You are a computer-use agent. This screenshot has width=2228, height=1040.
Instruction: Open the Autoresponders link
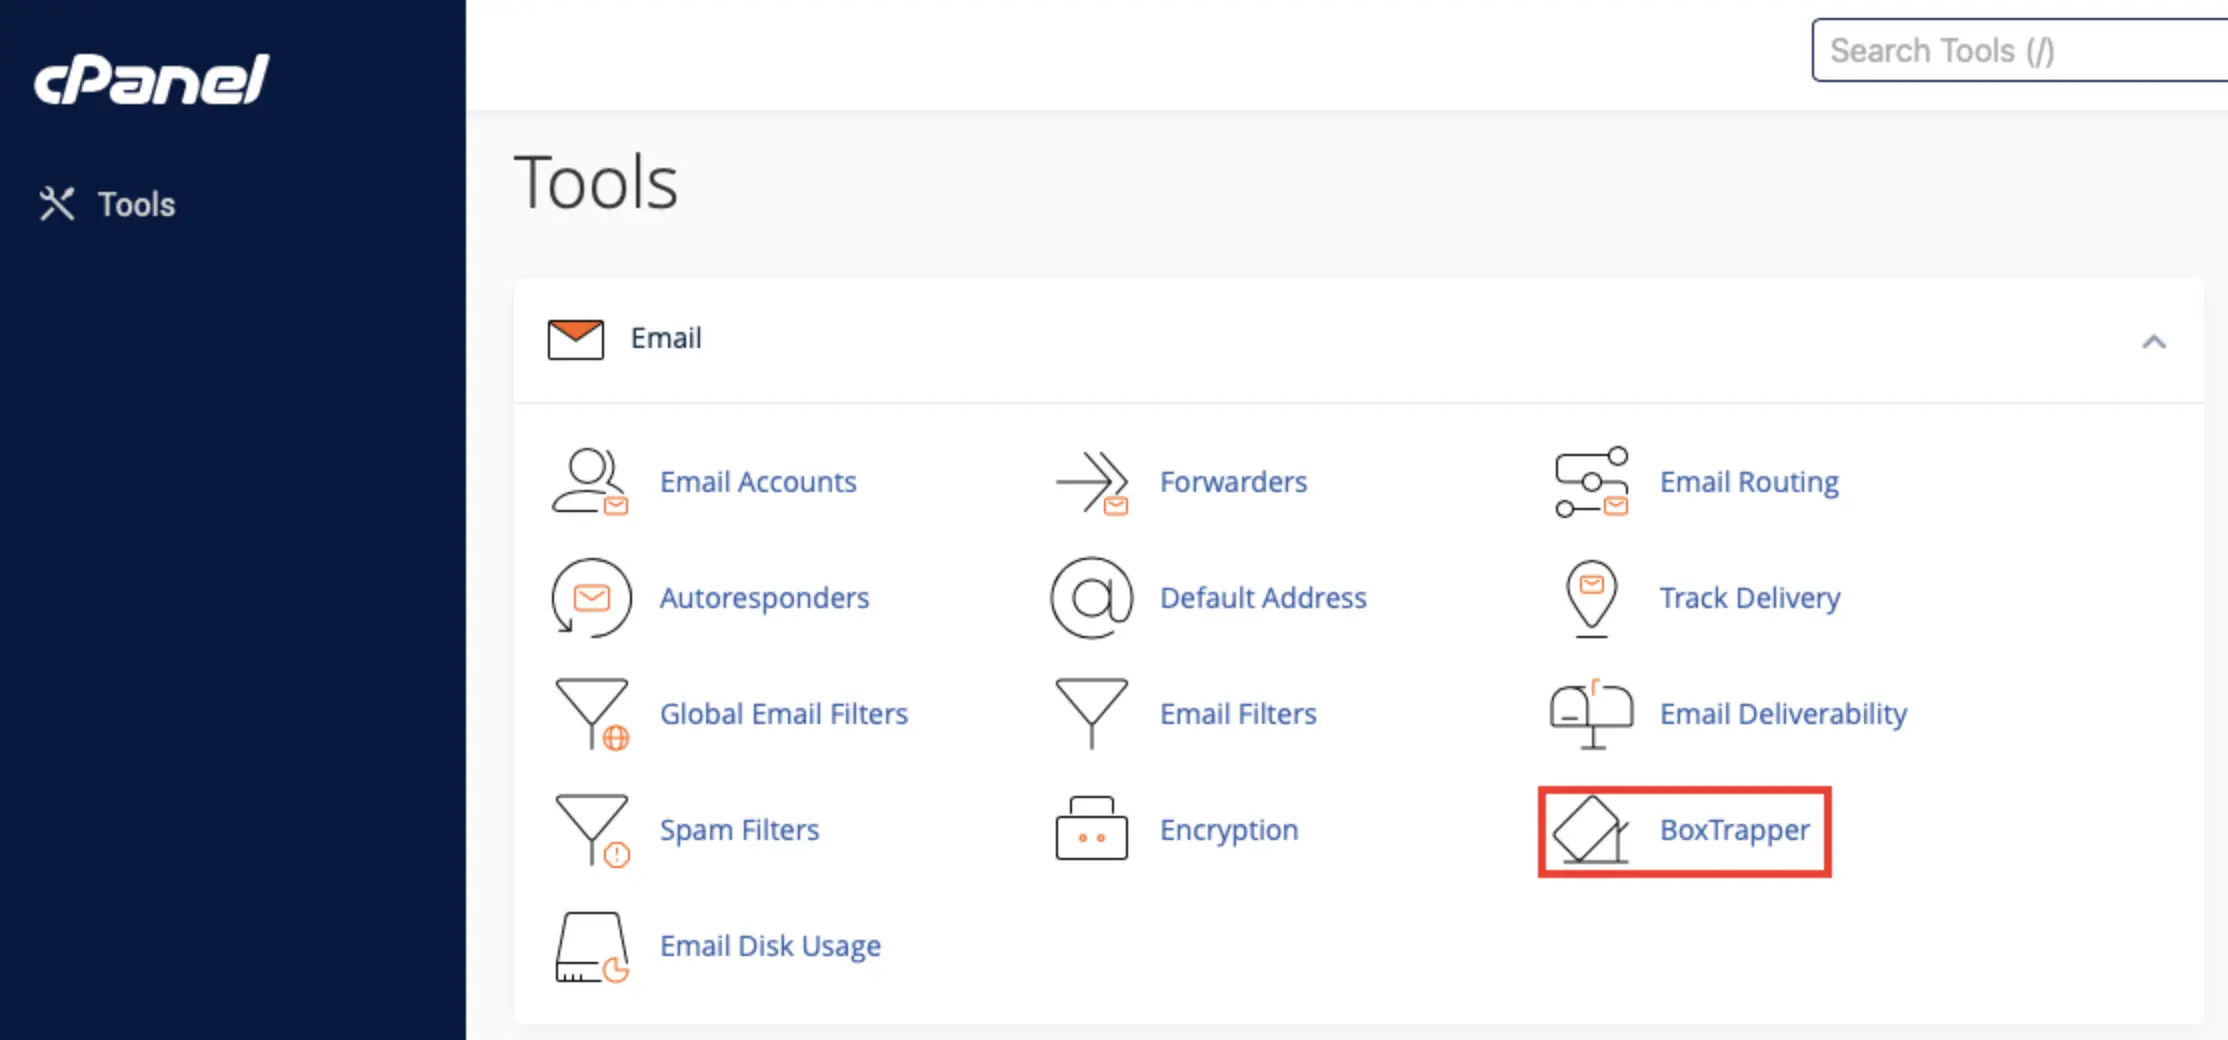point(764,598)
